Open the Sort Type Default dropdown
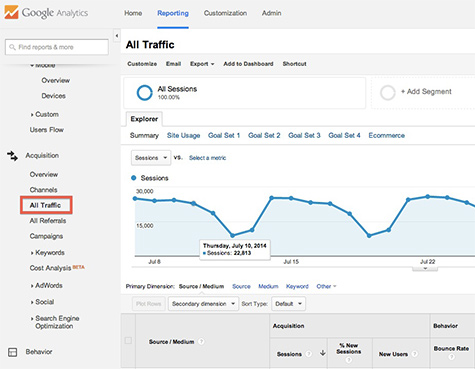Image resolution: width=475 pixels, height=369 pixels. point(288,304)
